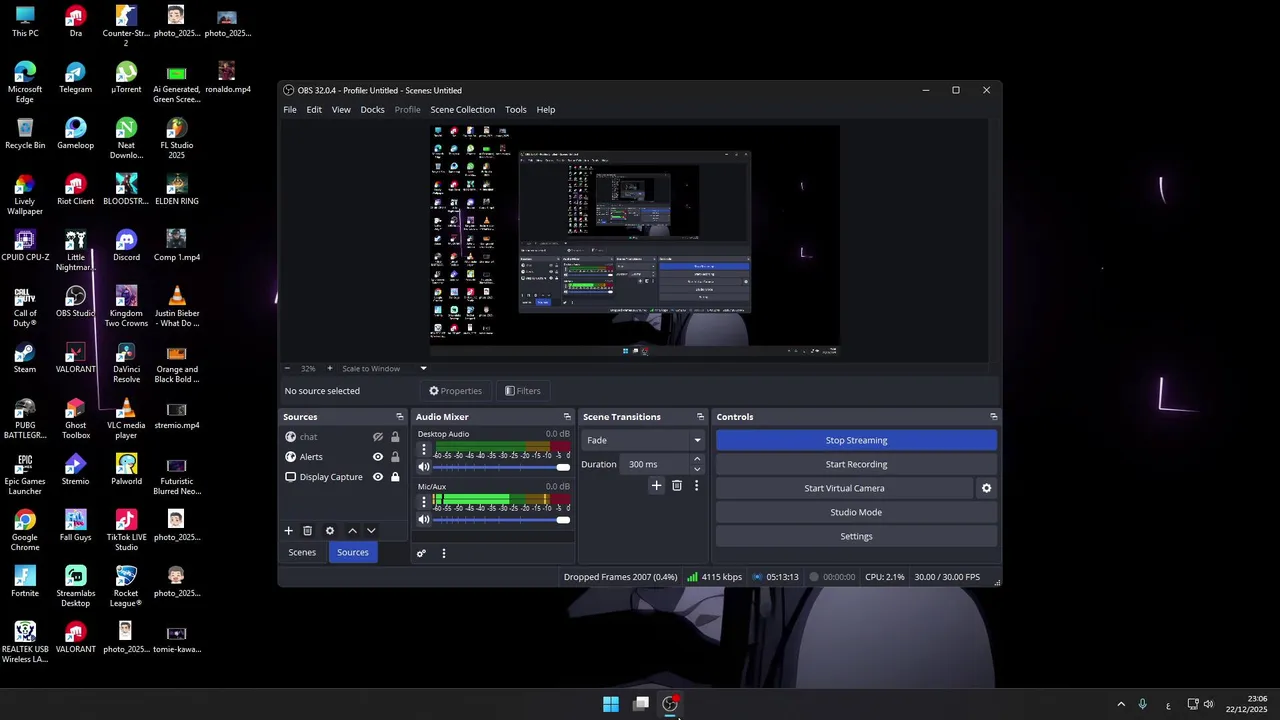The width and height of the screenshot is (1280, 720).
Task: Mute the Mic/Aux speaker icon
Action: click(x=424, y=519)
